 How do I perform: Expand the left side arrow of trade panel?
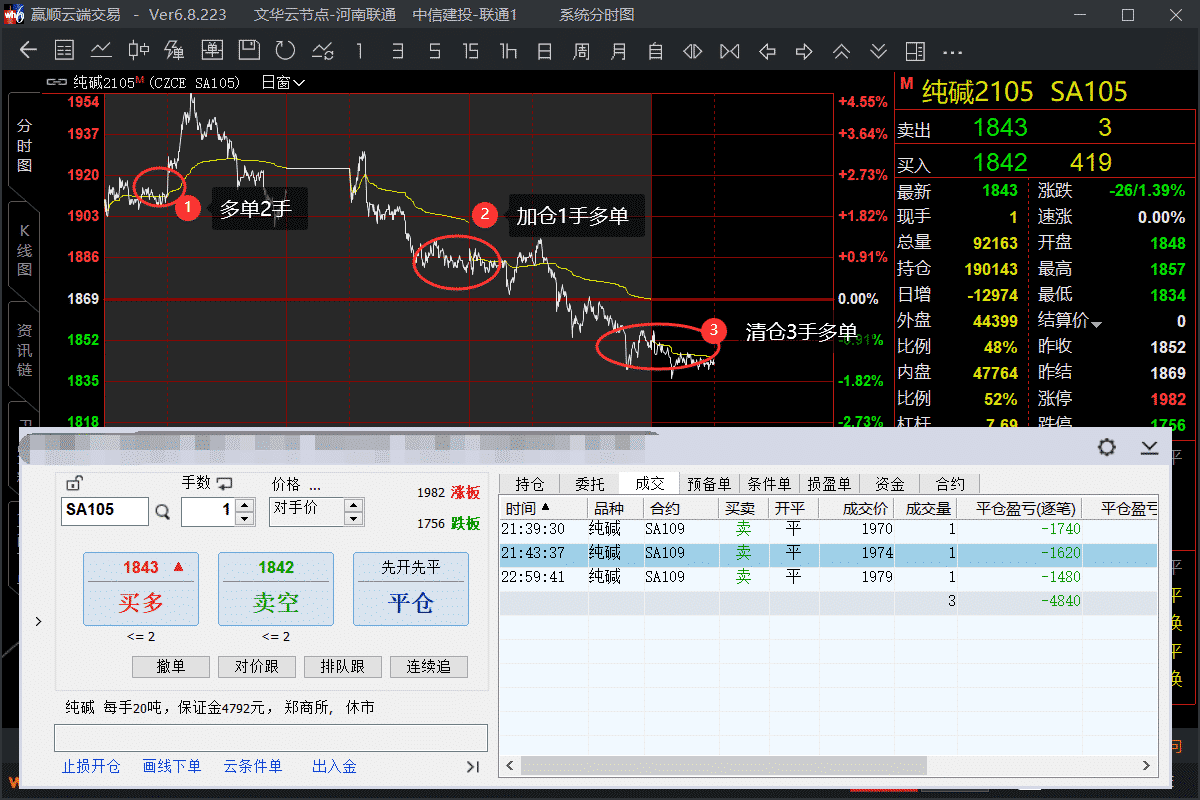point(38,621)
